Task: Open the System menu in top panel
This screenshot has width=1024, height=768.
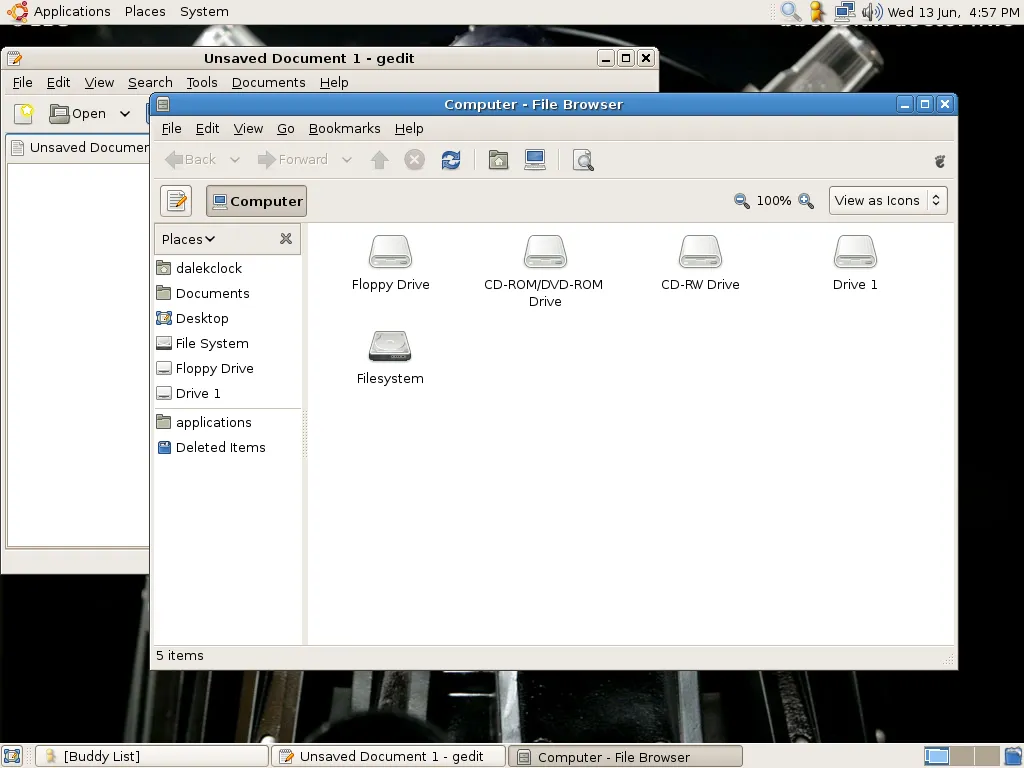Action: (204, 12)
